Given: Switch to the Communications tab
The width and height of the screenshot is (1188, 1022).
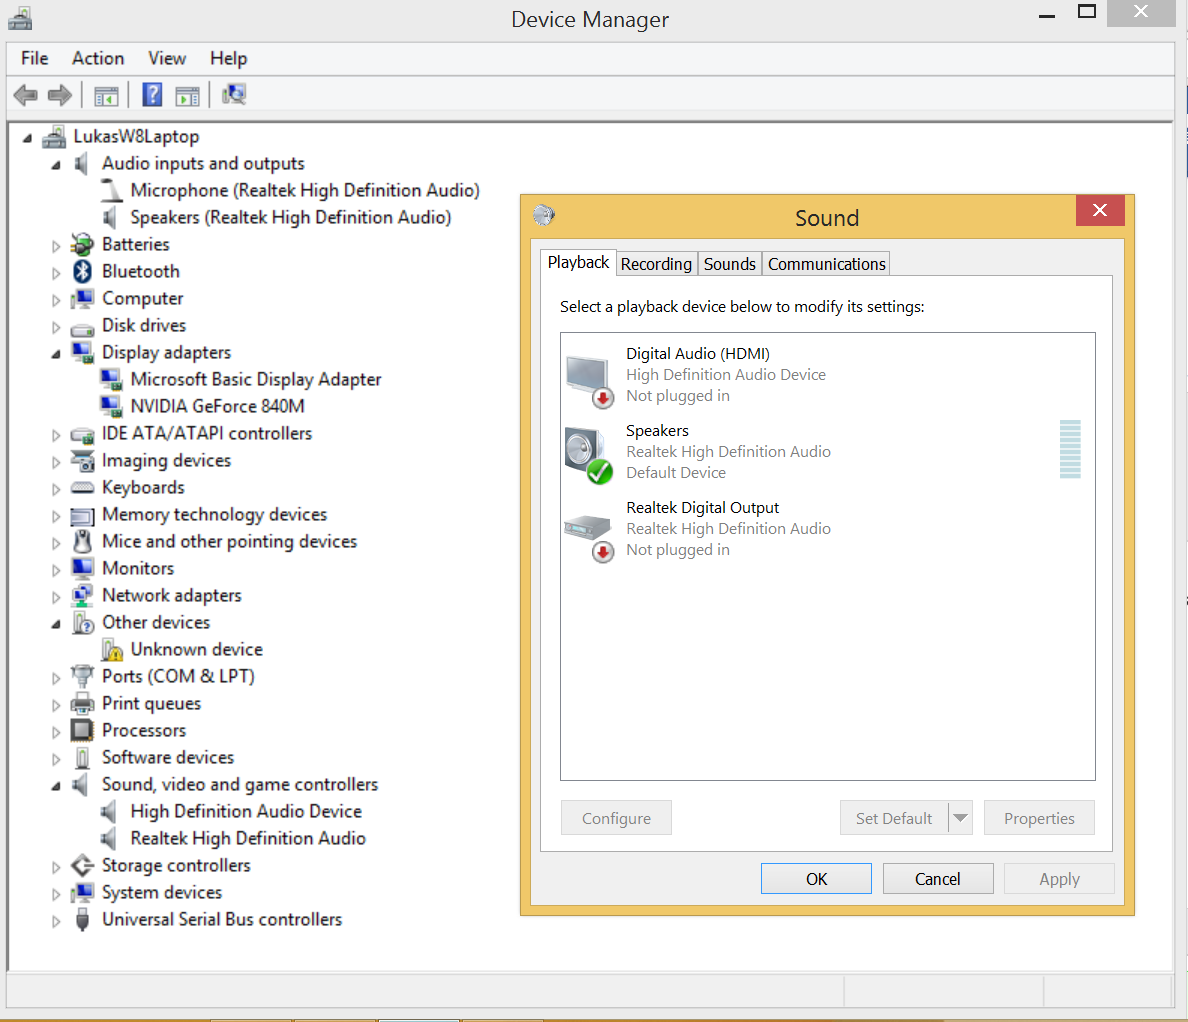Looking at the screenshot, I should [x=827, y=264].
